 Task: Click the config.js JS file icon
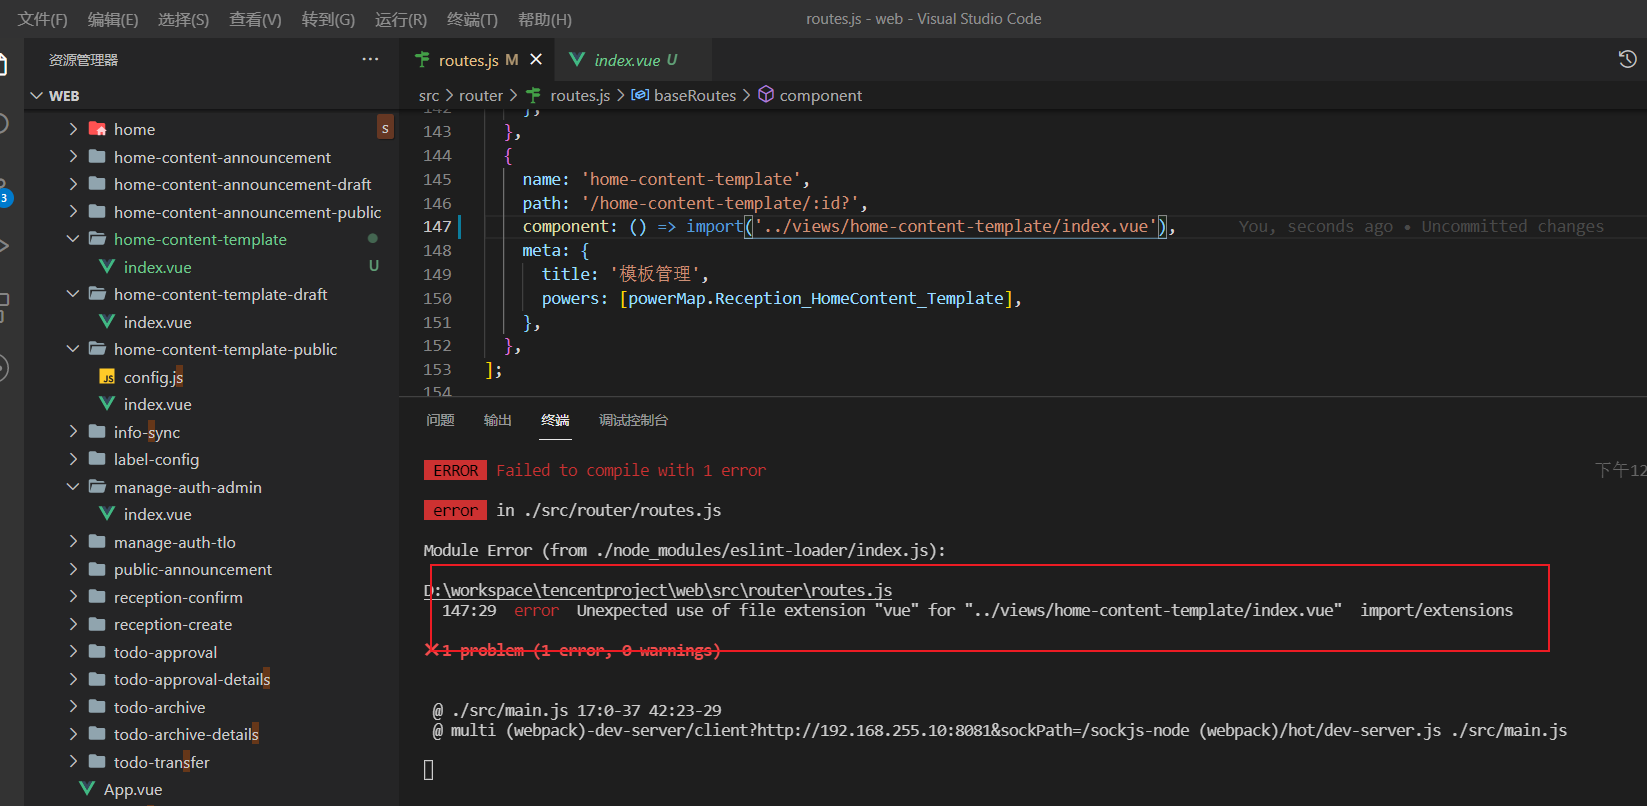tap(107, 377)
